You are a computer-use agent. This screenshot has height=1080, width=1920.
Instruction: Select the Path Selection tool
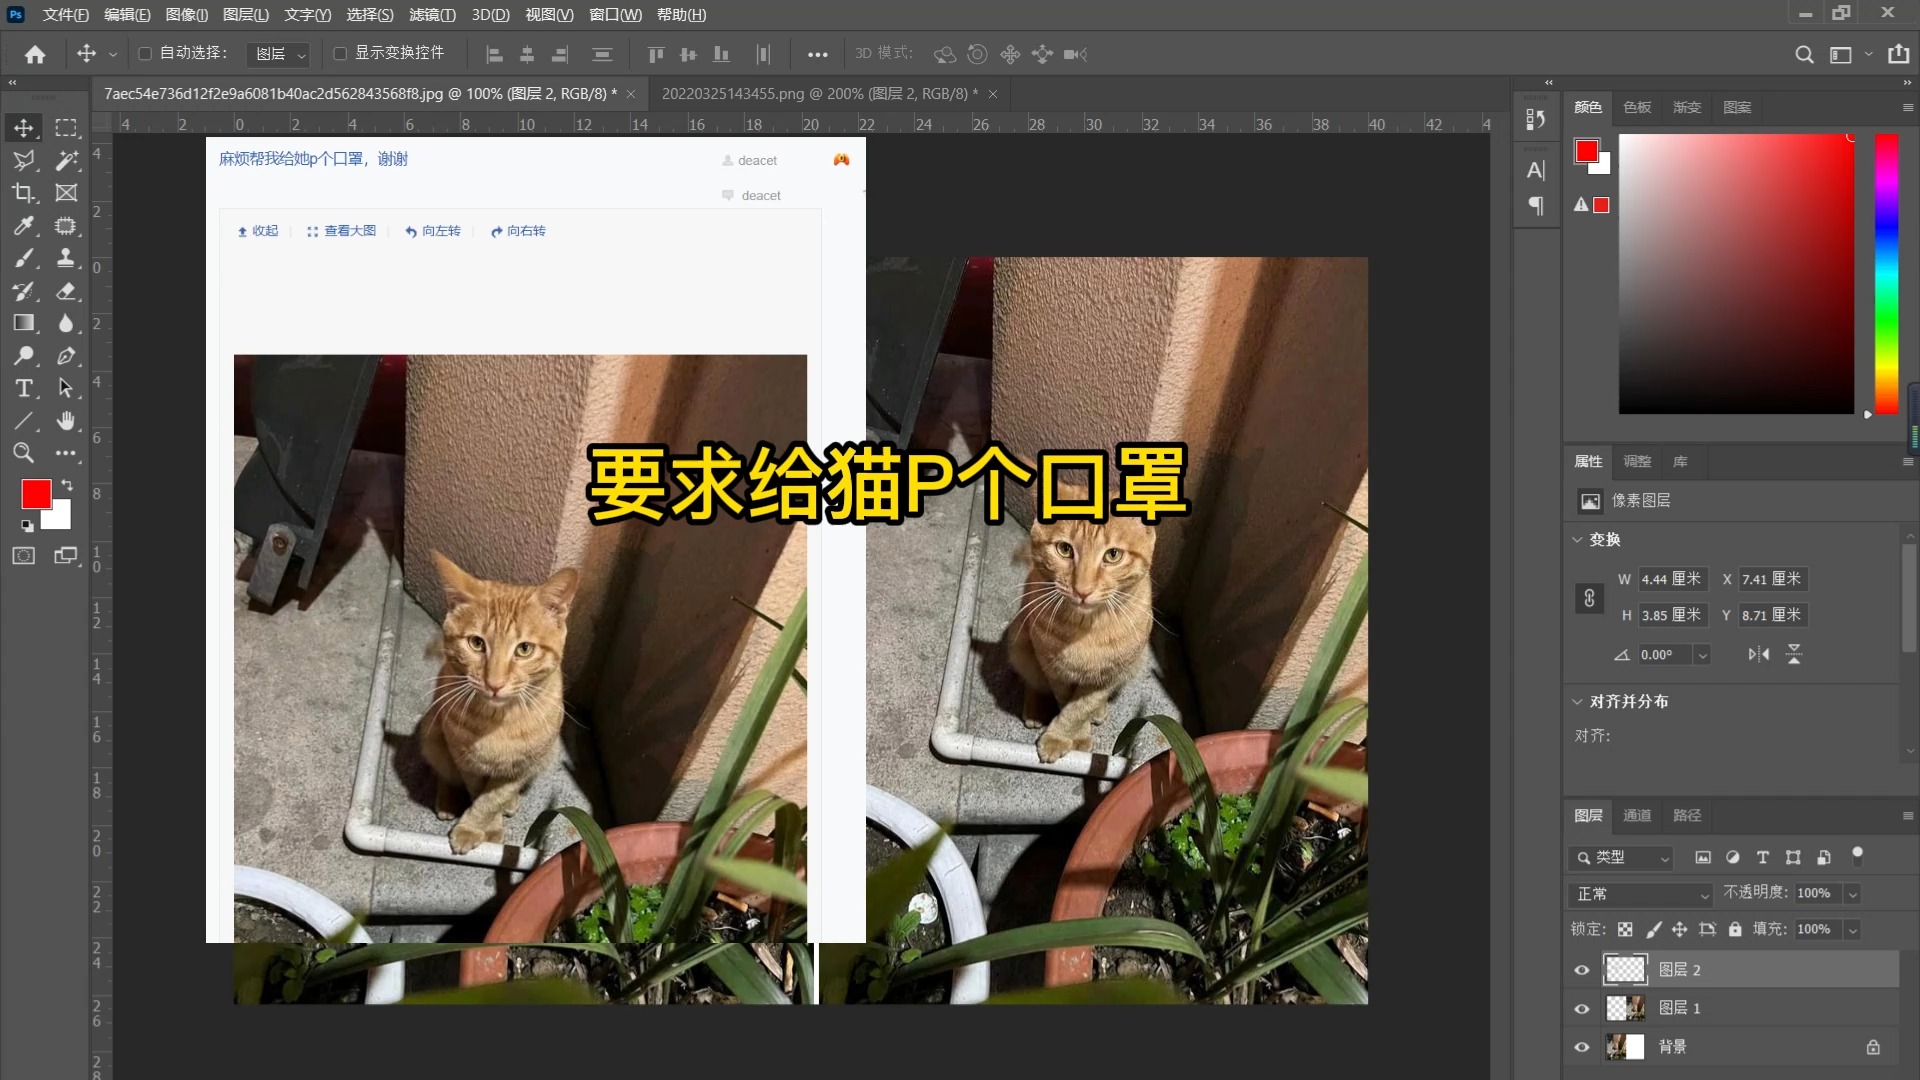(66, 388)
